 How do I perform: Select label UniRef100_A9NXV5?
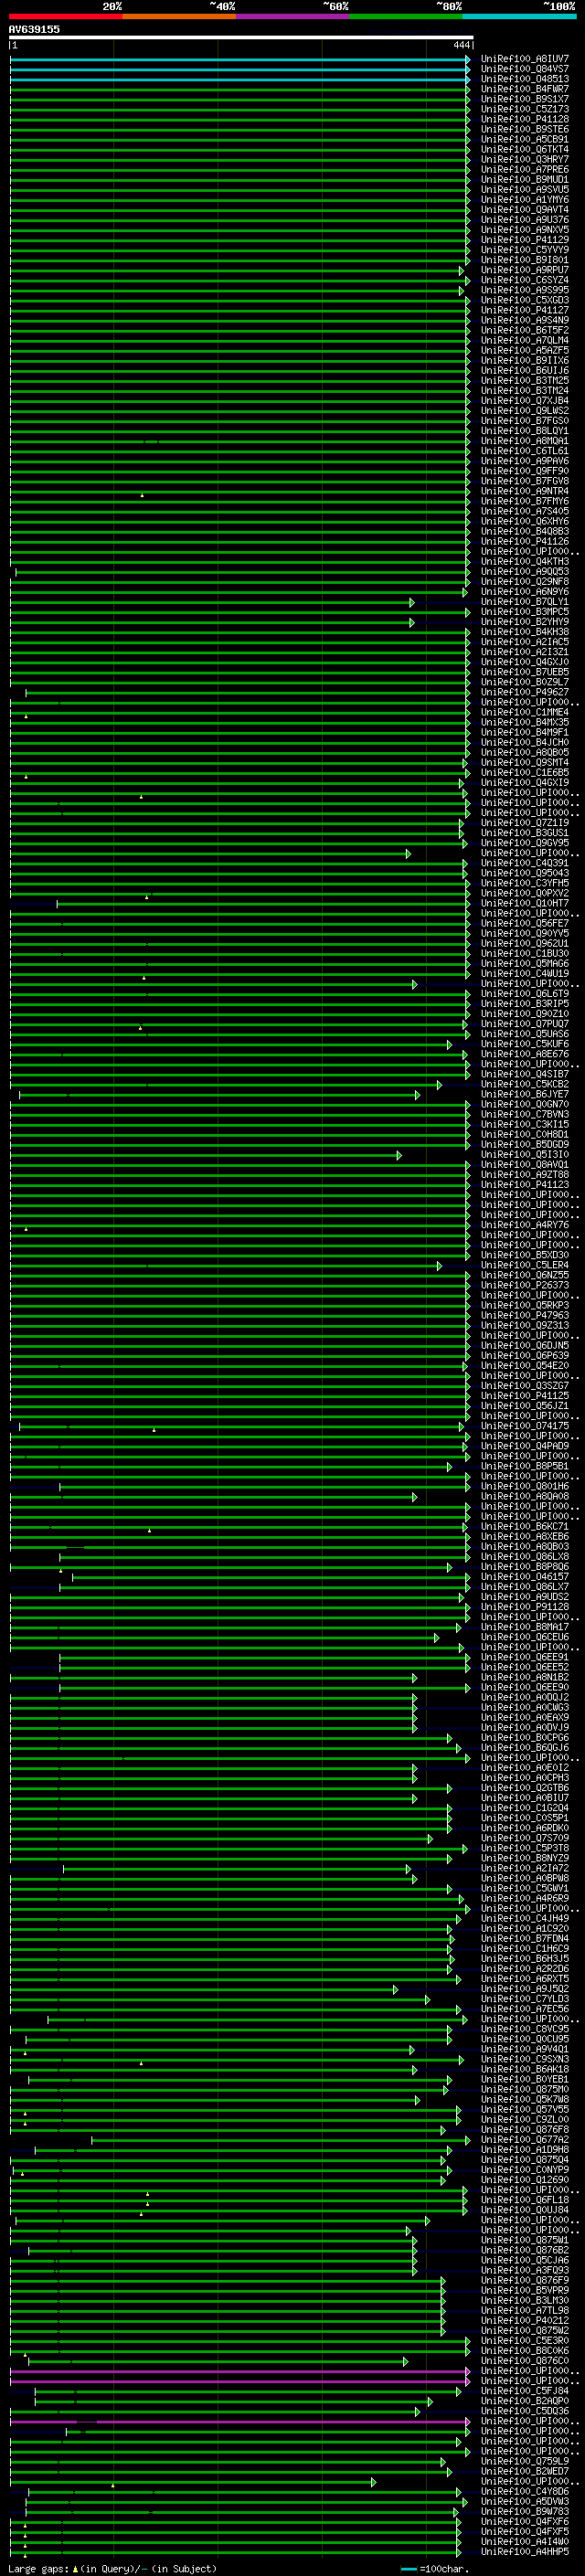click(525, 230)
